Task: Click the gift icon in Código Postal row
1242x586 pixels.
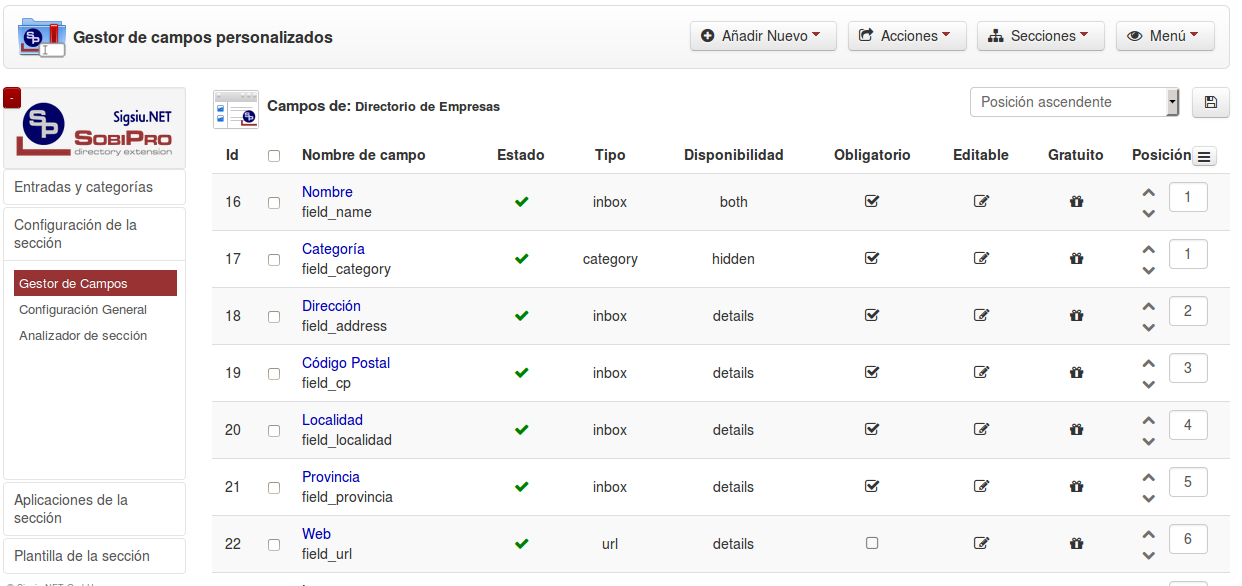Action: tap(1076, 372)
